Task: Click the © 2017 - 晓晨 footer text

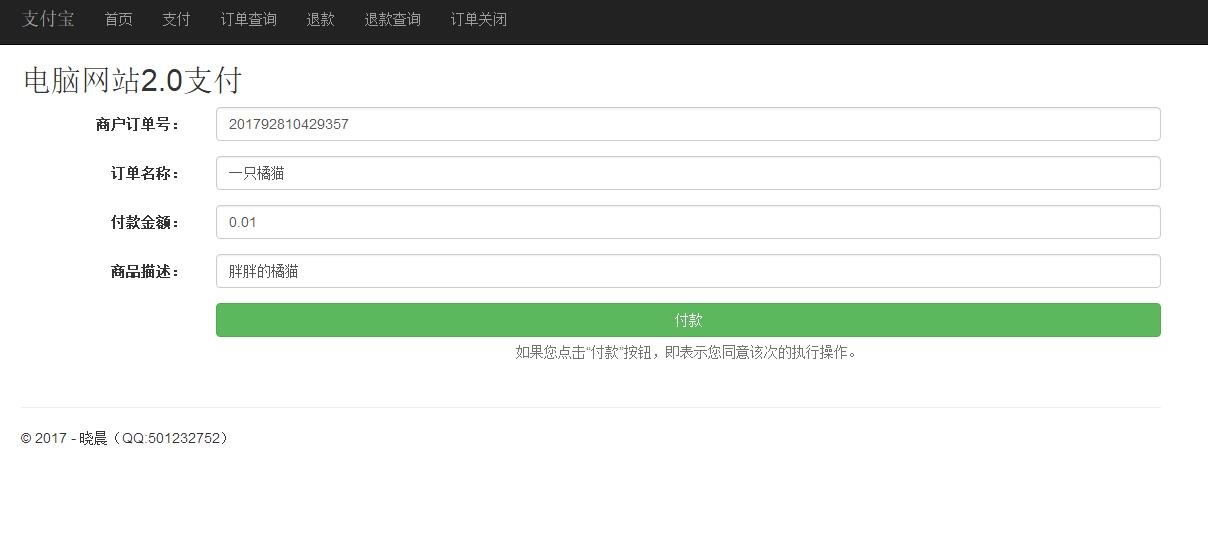Action: click(x=126, y=438)
